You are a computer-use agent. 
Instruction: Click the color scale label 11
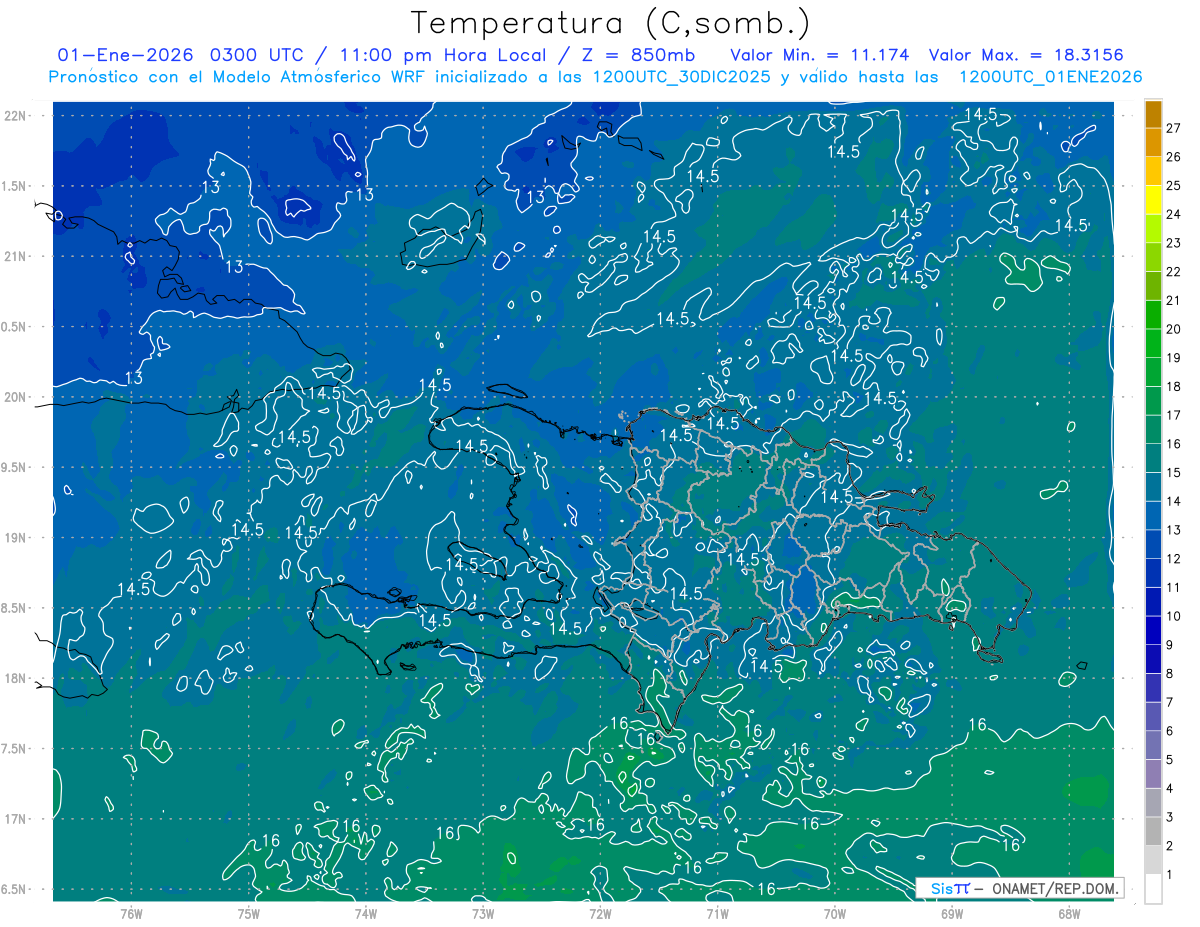(1175, 588)
